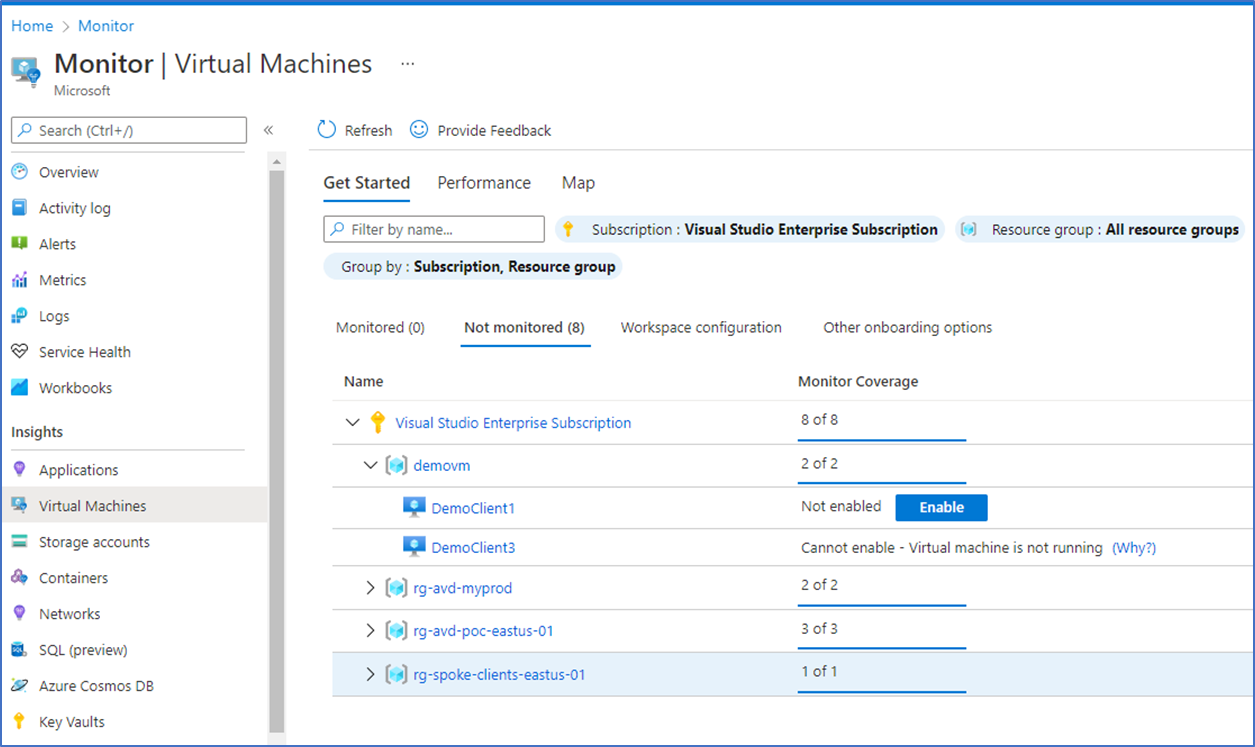This screenshot has height=747, width=1255.
Task: Open the more options ellipsis in title
Action: coord(407,64)
